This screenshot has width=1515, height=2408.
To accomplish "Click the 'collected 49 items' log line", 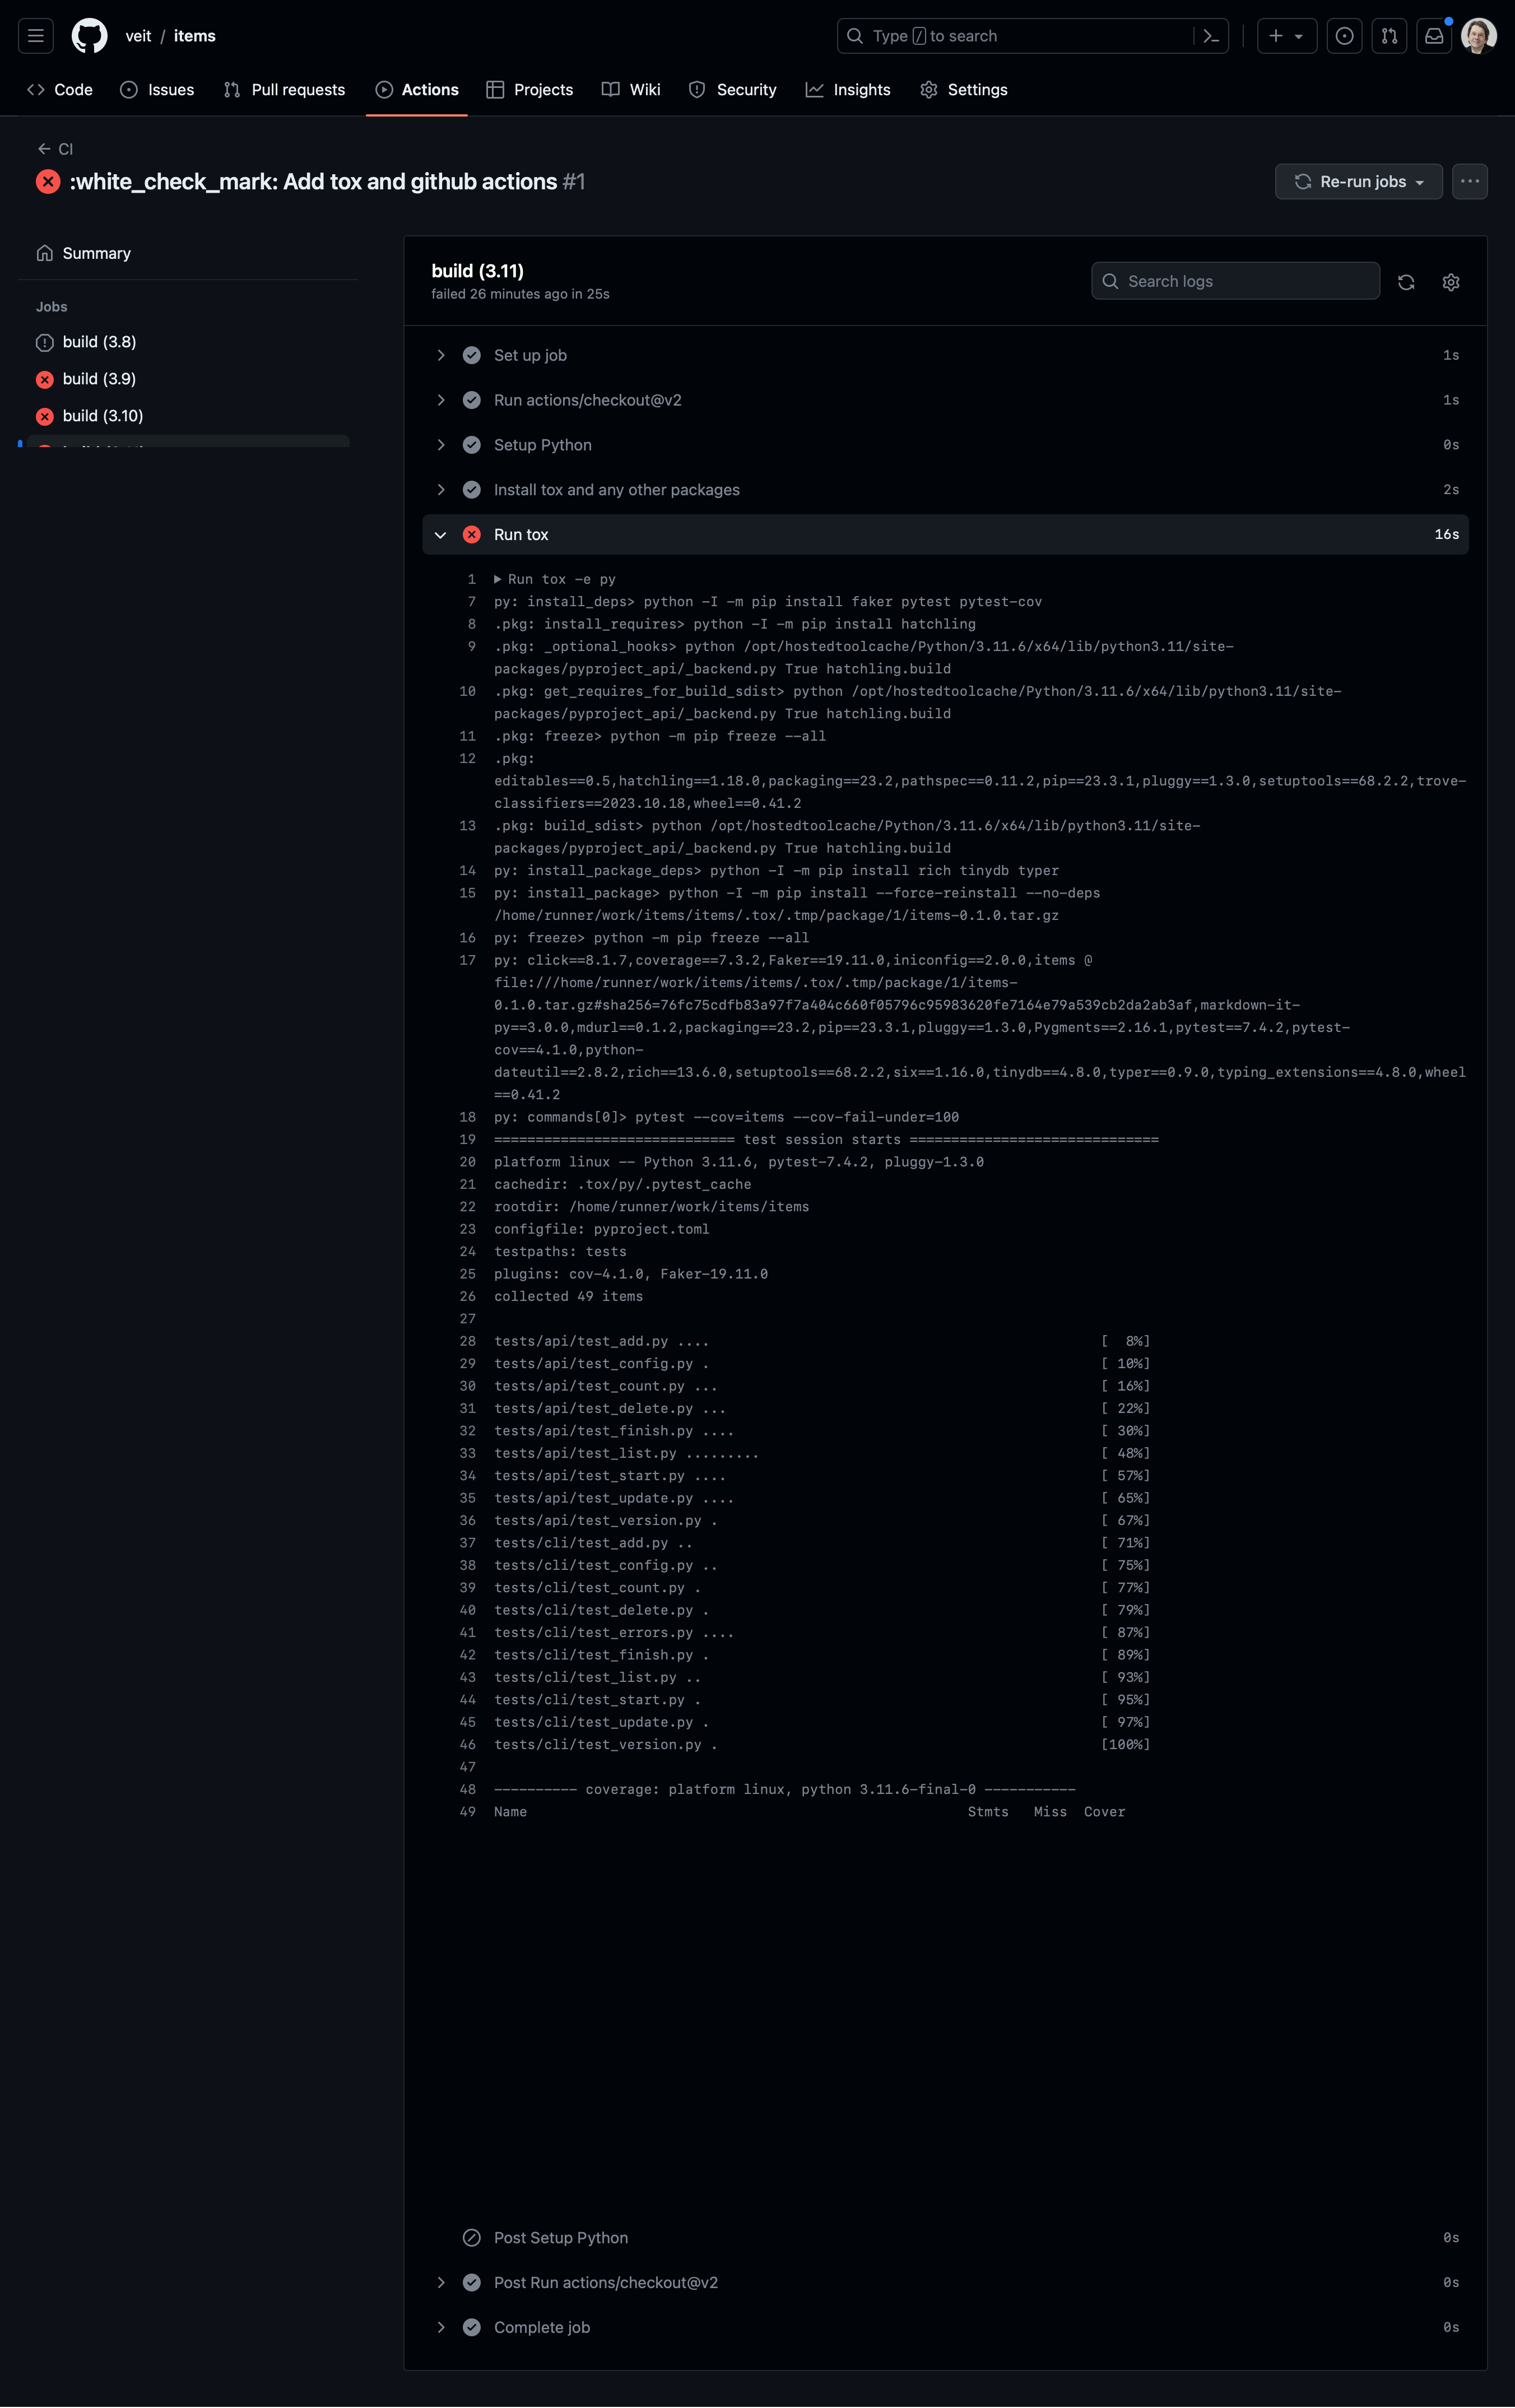I will tap(568, 1296).
